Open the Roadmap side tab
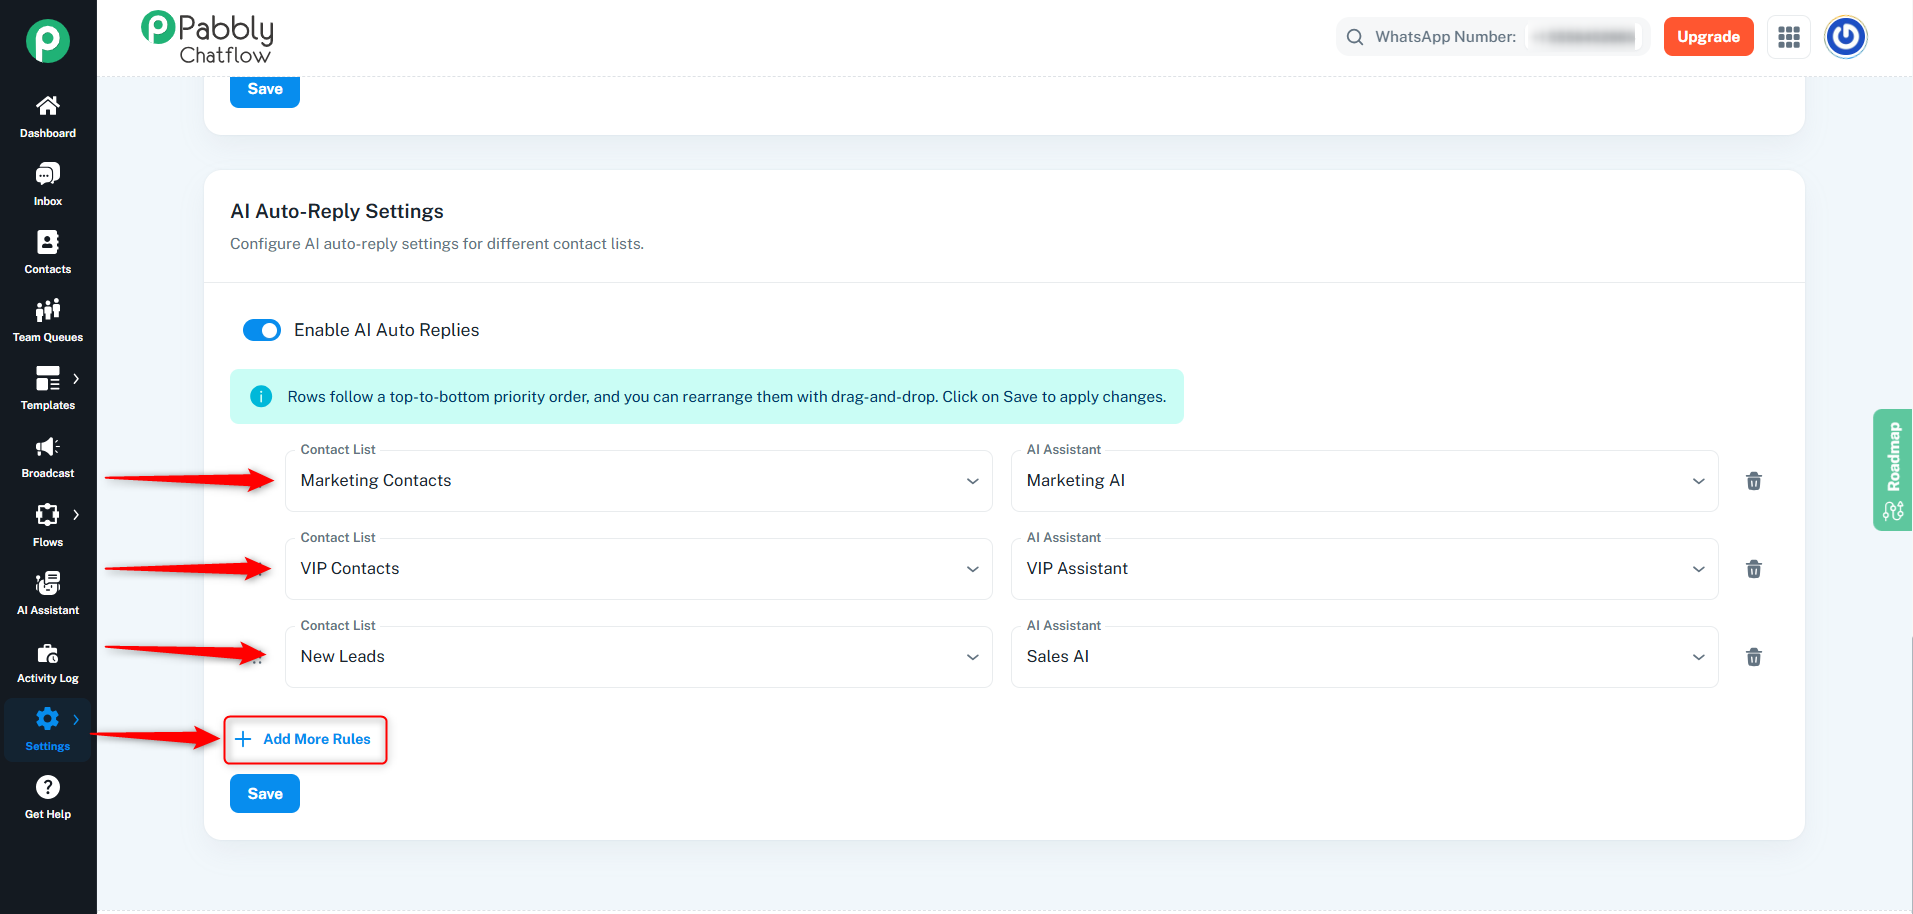Viewport: 1913px width, 914px height. (x=1892, y=469)
